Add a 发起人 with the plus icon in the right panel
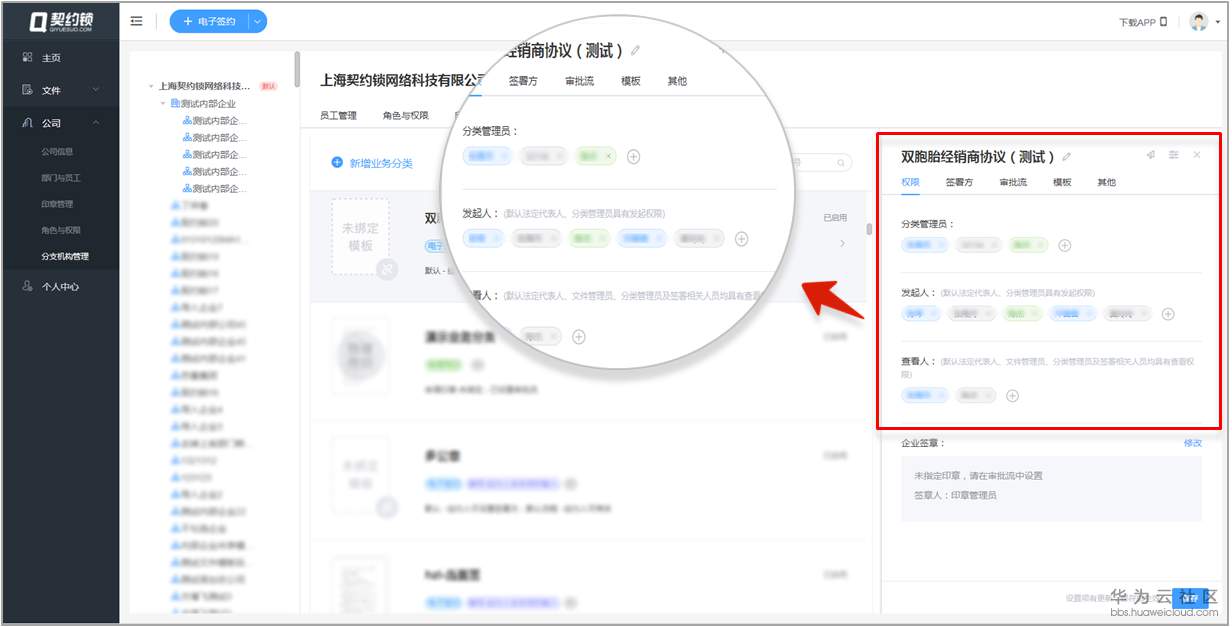 coord(1168,314)
